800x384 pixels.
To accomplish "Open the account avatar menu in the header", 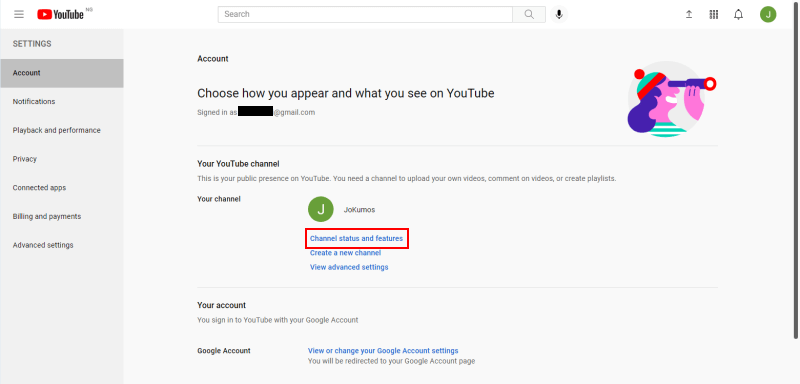I will coord(768,14).
